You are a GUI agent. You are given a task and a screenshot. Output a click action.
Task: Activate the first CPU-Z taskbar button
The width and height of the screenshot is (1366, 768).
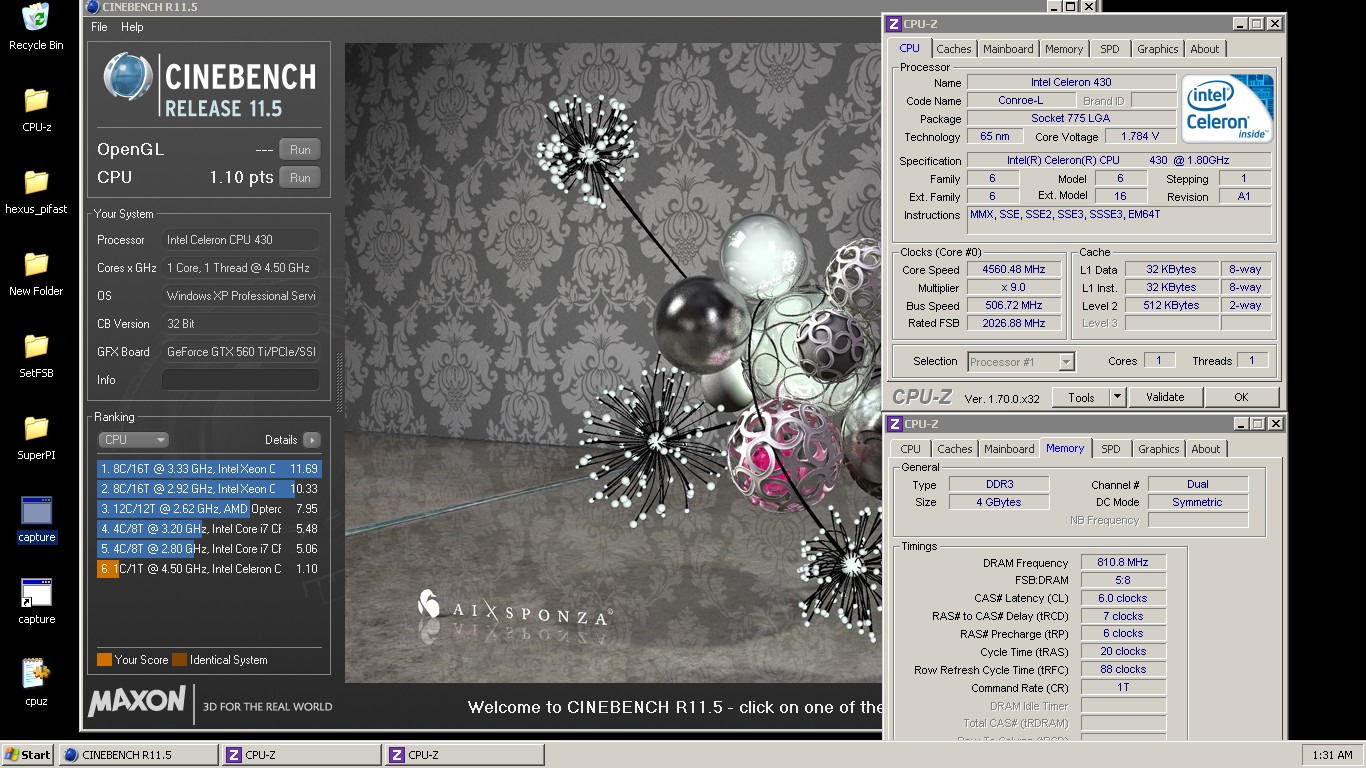pos(301,755)
